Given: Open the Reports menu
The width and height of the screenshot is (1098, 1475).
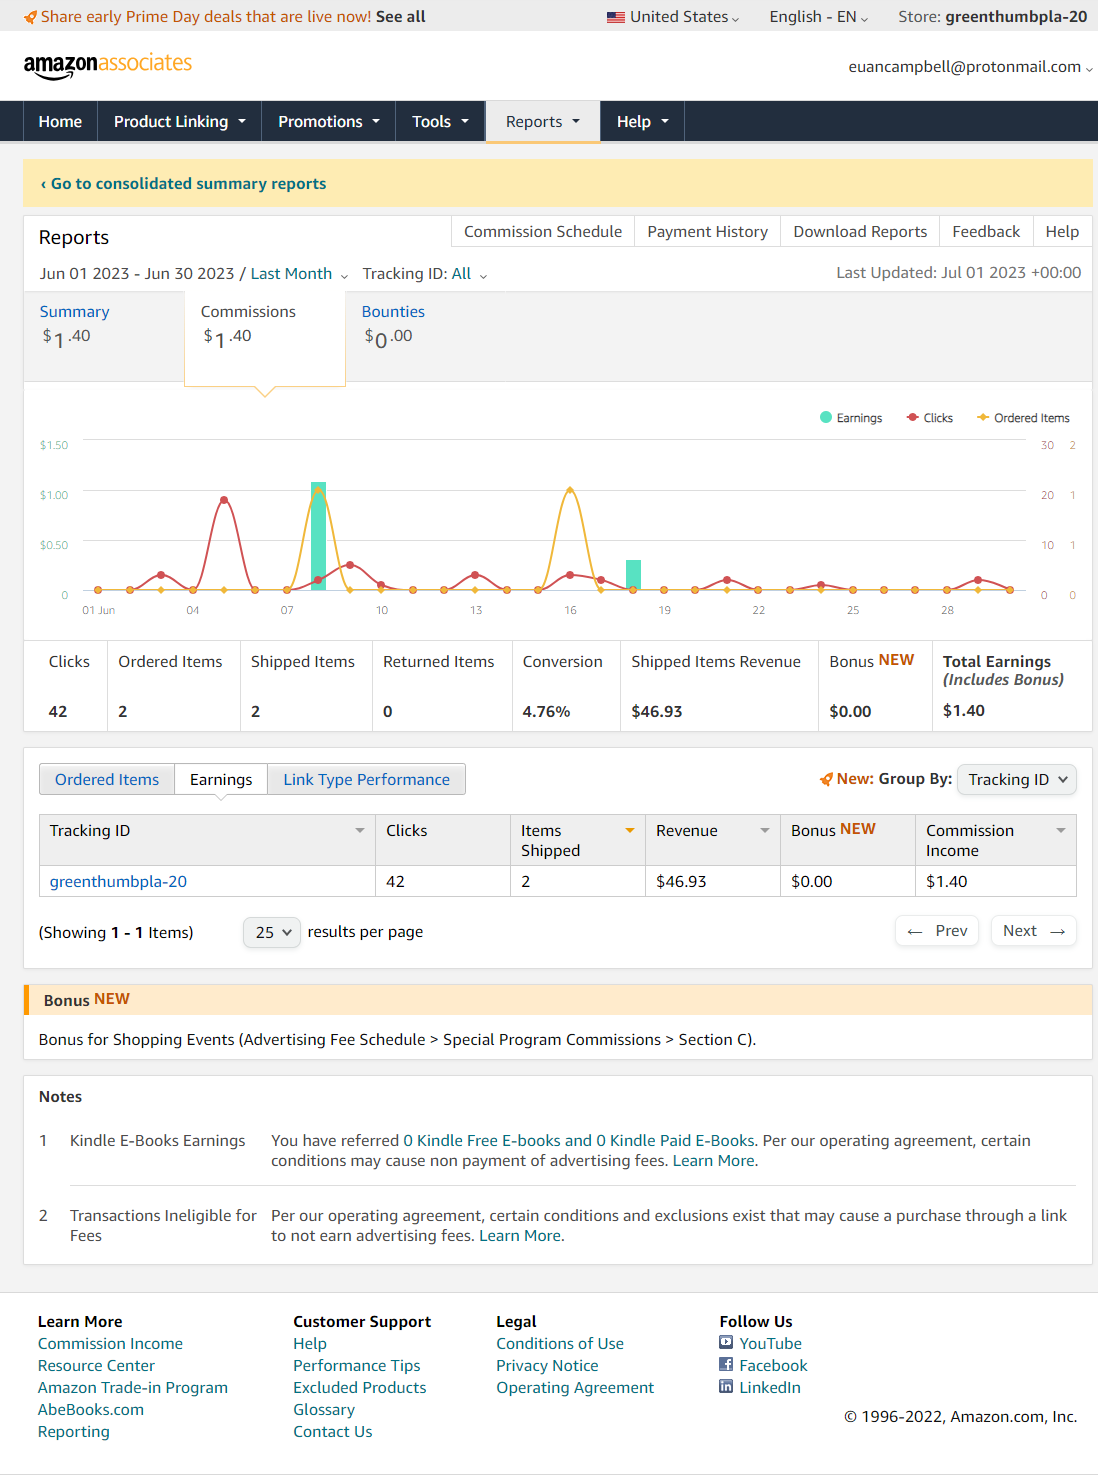Looking at the screenshot, I should pos(543,121).
